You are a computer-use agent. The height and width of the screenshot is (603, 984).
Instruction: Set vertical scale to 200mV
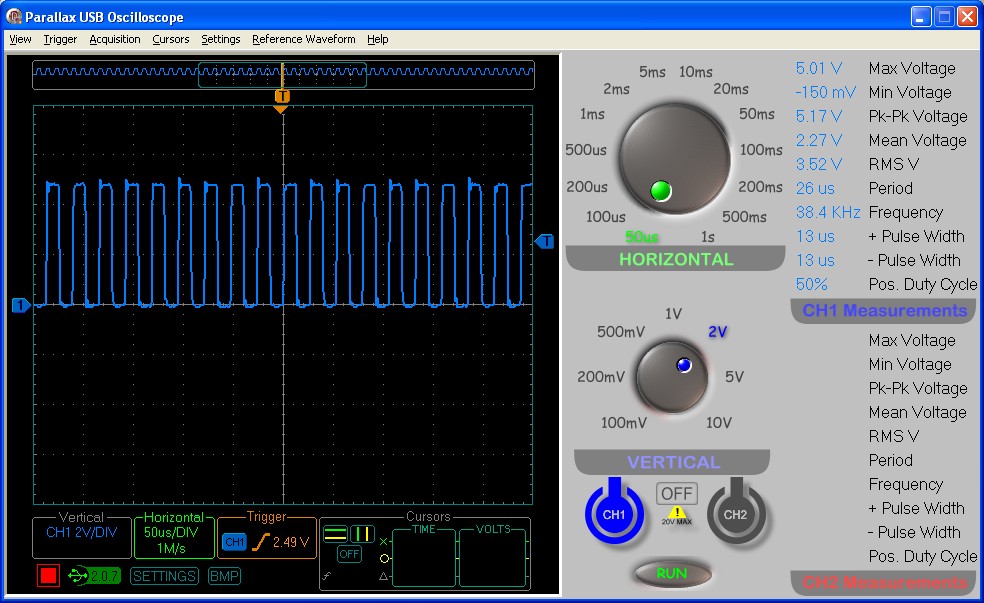click(601, 377)
